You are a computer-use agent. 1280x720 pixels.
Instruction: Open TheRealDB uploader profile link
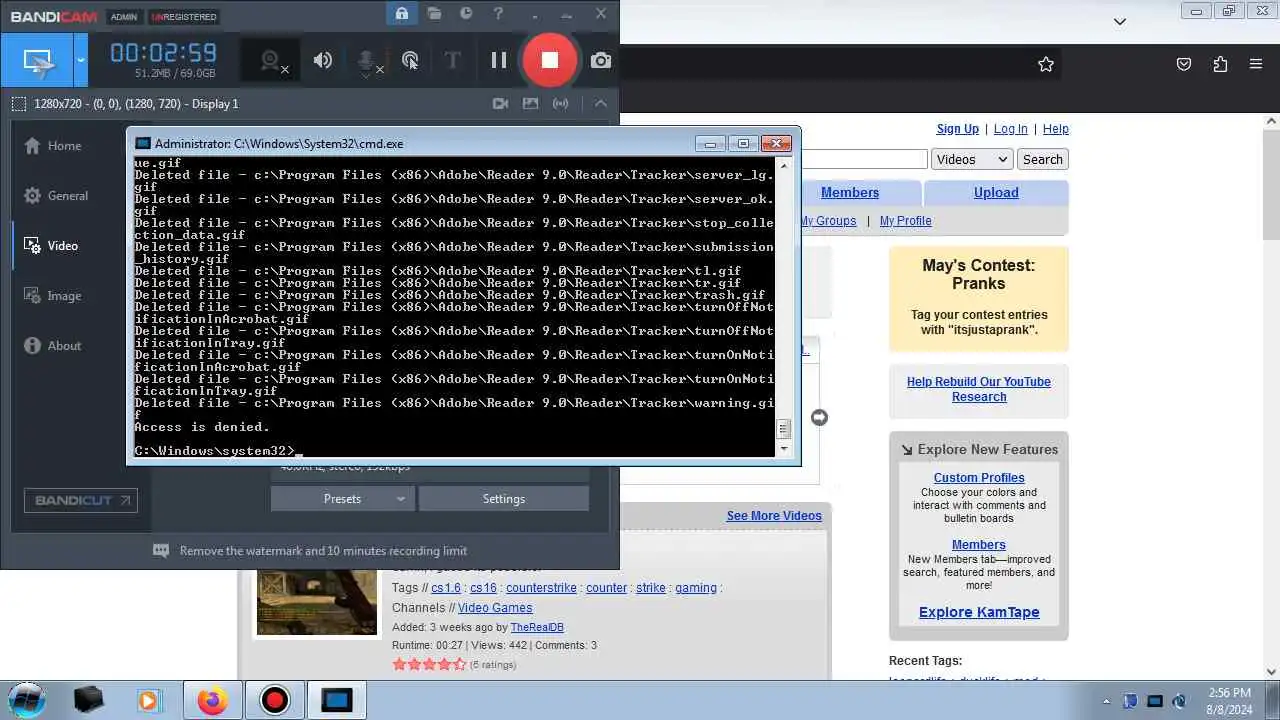pyautogui.click(x=537, y=628)
